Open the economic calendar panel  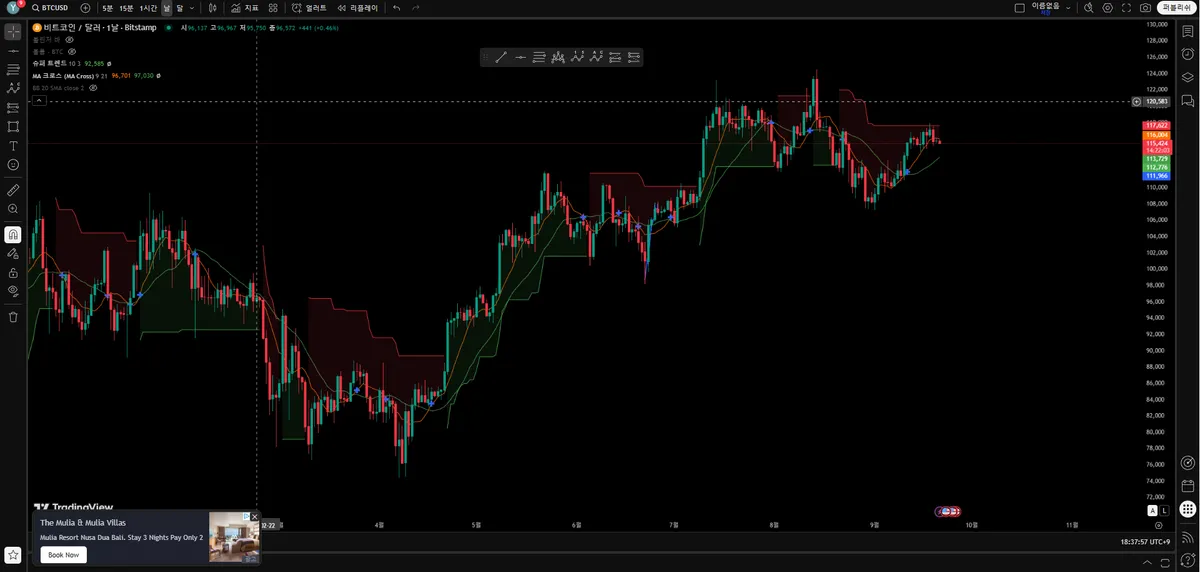(x=1187, y=486)
